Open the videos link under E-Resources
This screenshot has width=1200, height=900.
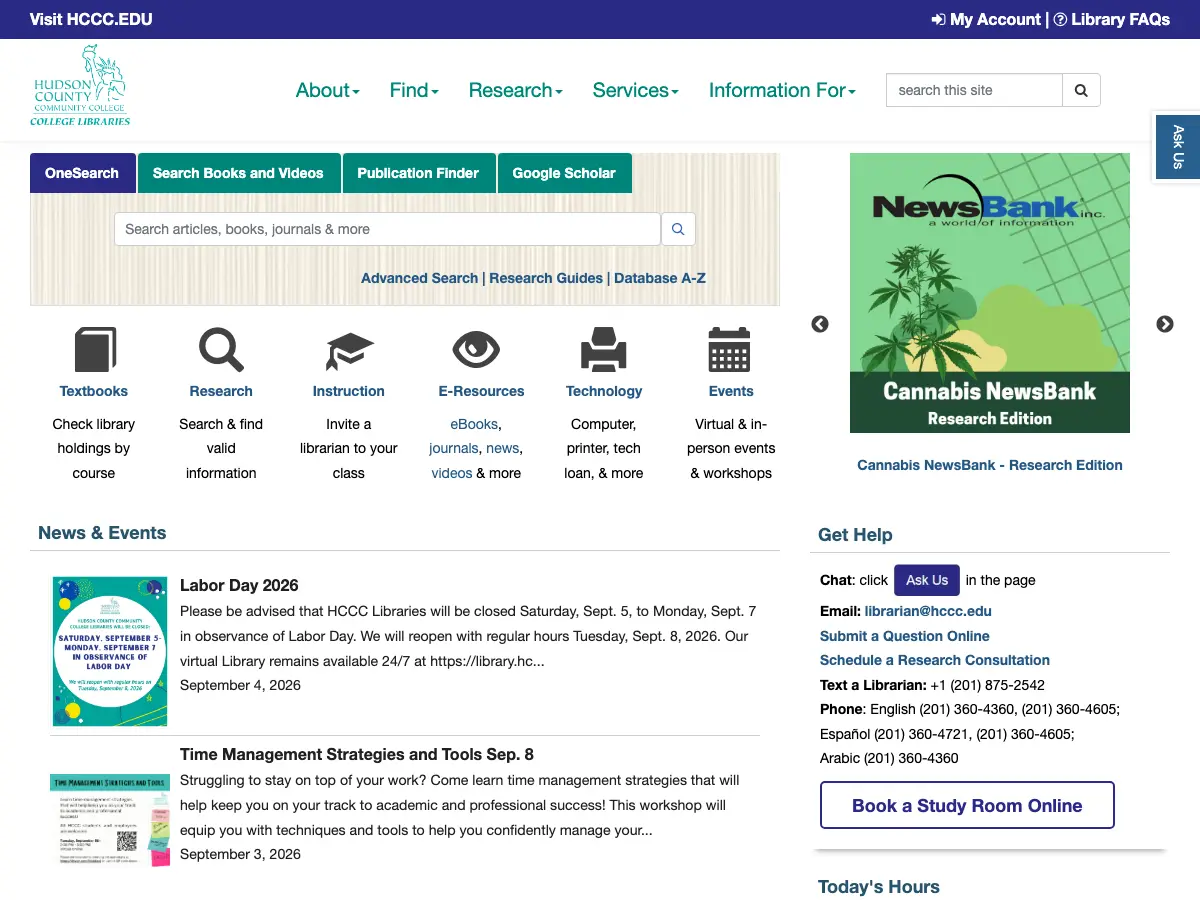tap(452, 473)
